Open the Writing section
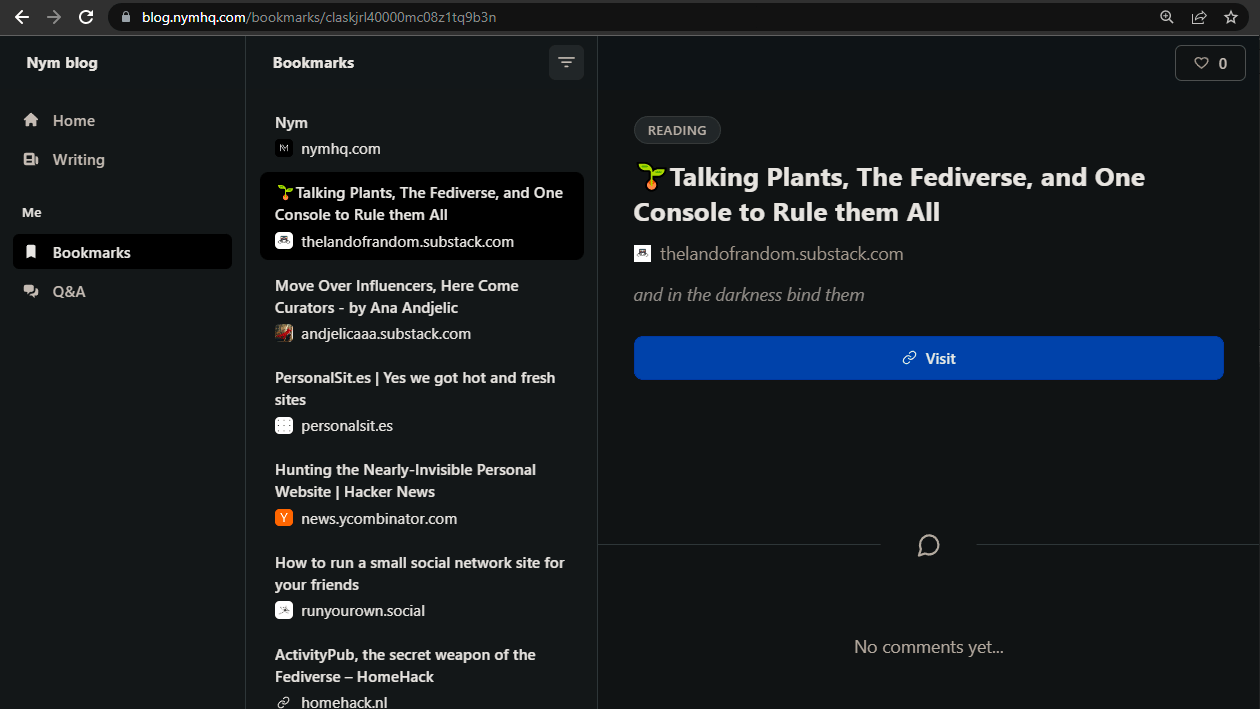This screenshot has height=709, width=1260. [78, 159]
